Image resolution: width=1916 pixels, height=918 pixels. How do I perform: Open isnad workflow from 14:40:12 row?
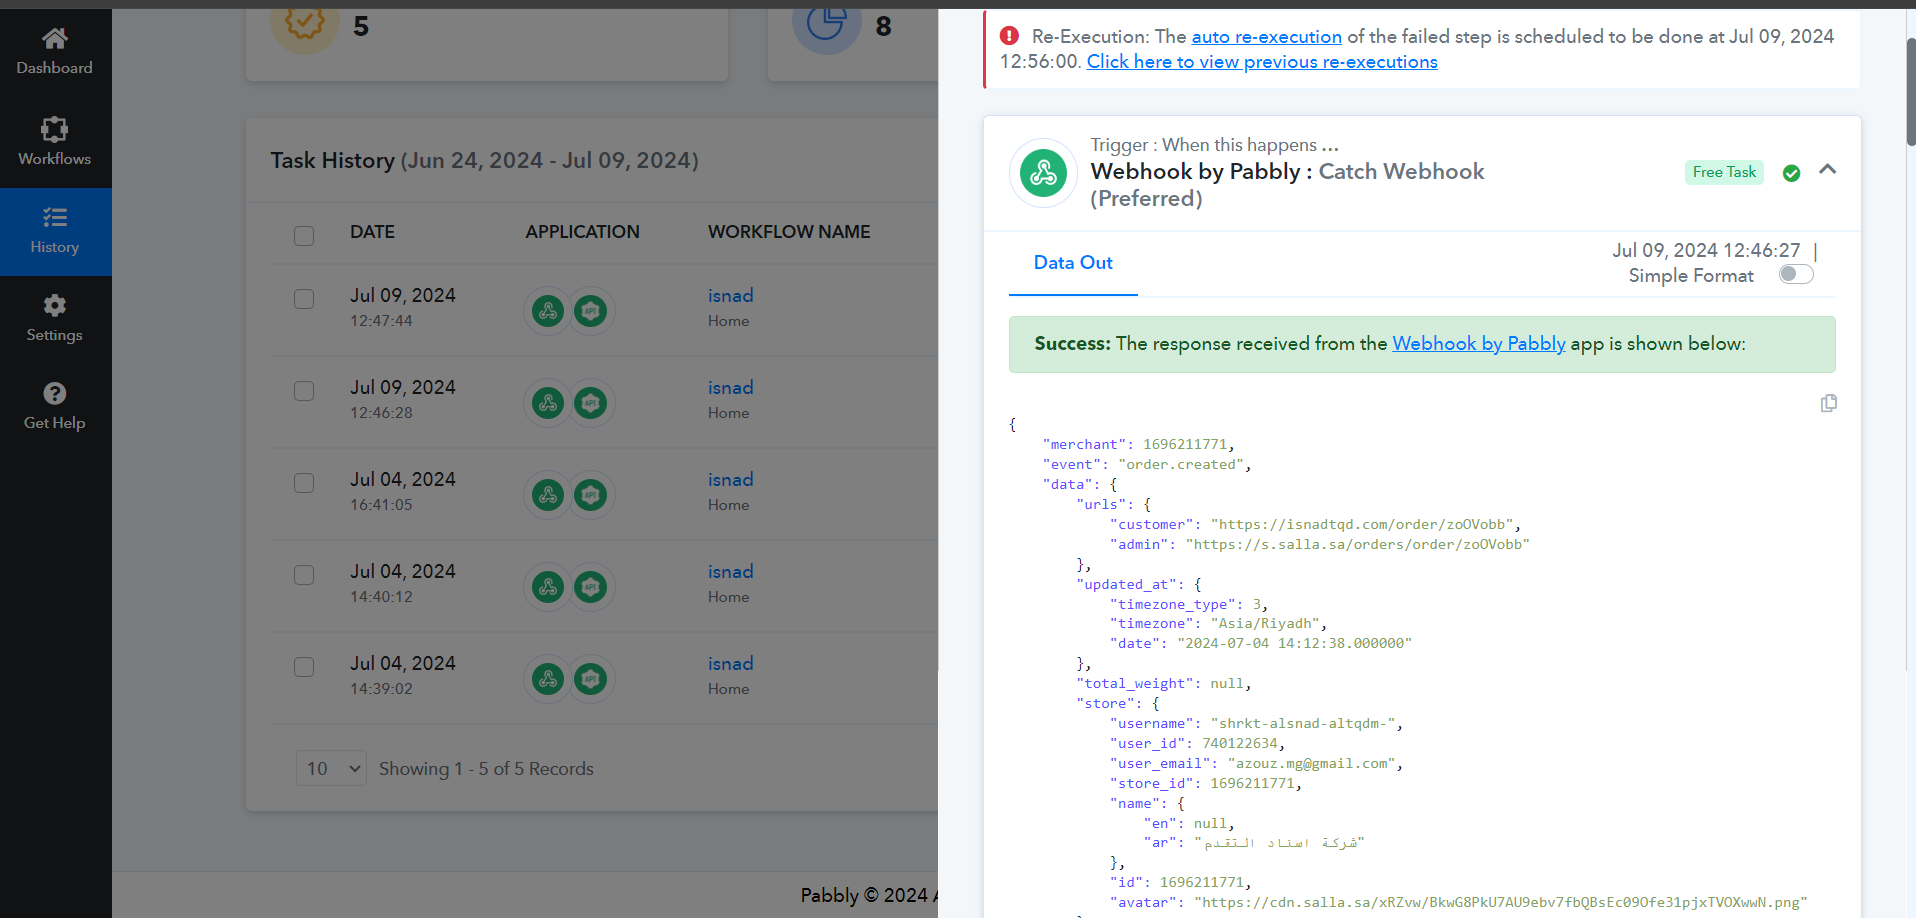pos(731,572)
